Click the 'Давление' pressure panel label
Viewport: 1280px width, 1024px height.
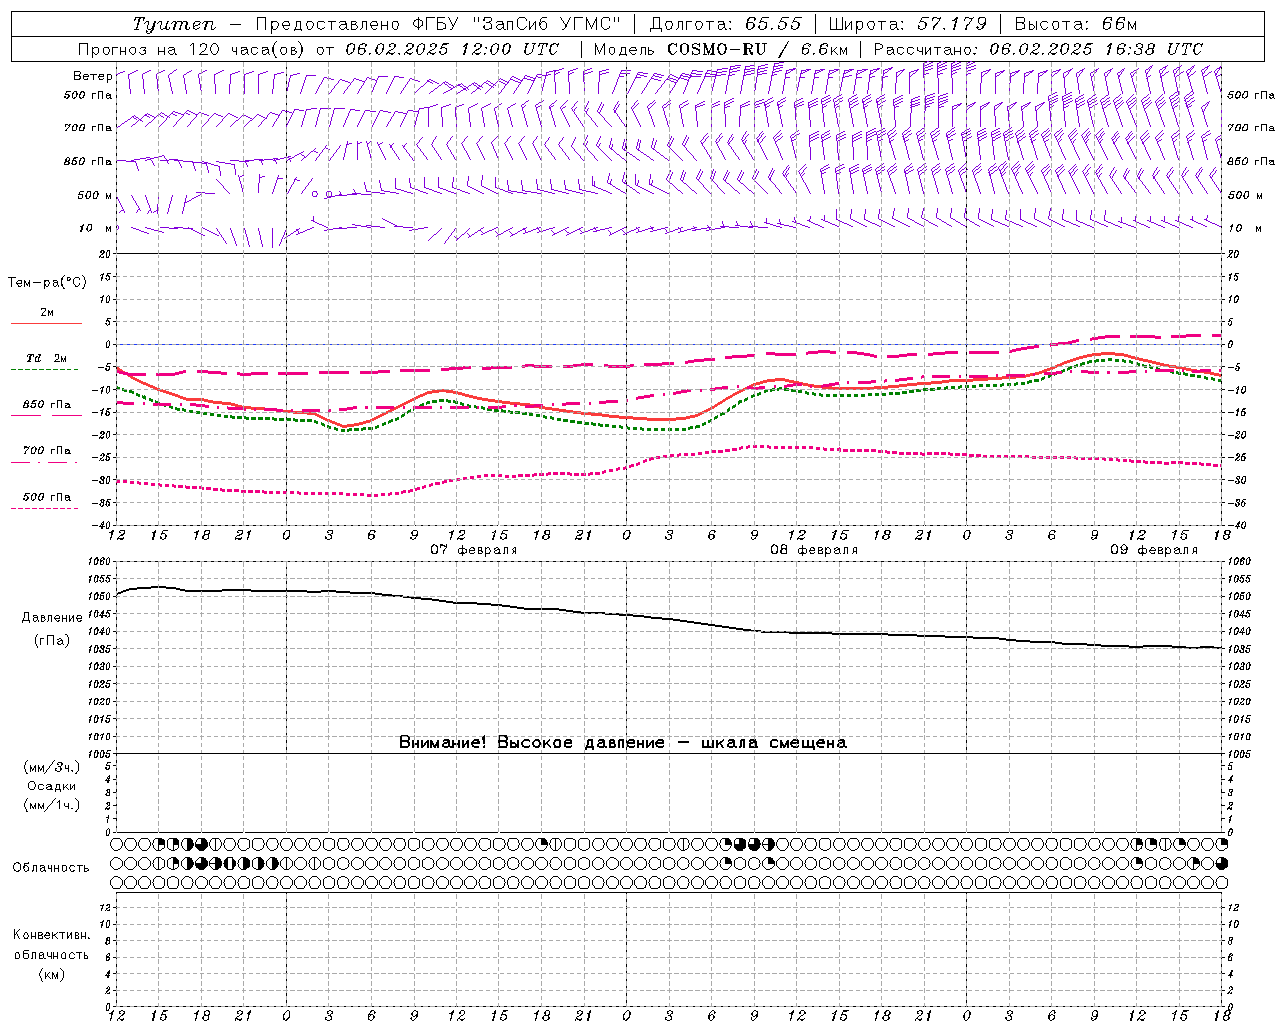click(x=52, y=618)
